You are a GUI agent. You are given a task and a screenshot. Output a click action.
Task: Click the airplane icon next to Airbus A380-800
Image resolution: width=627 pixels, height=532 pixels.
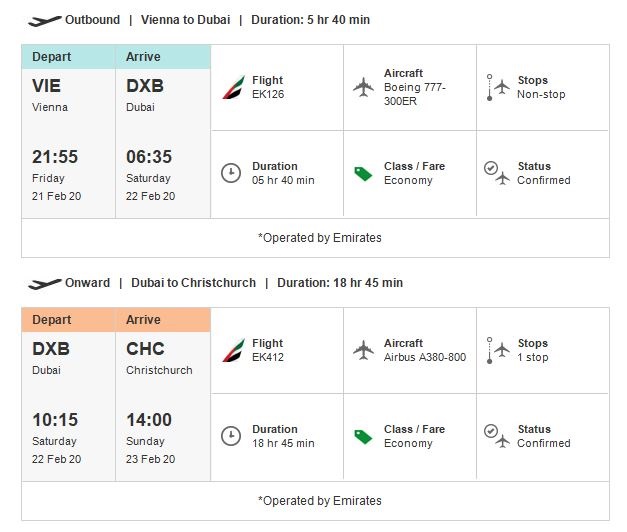click(363, 350)
